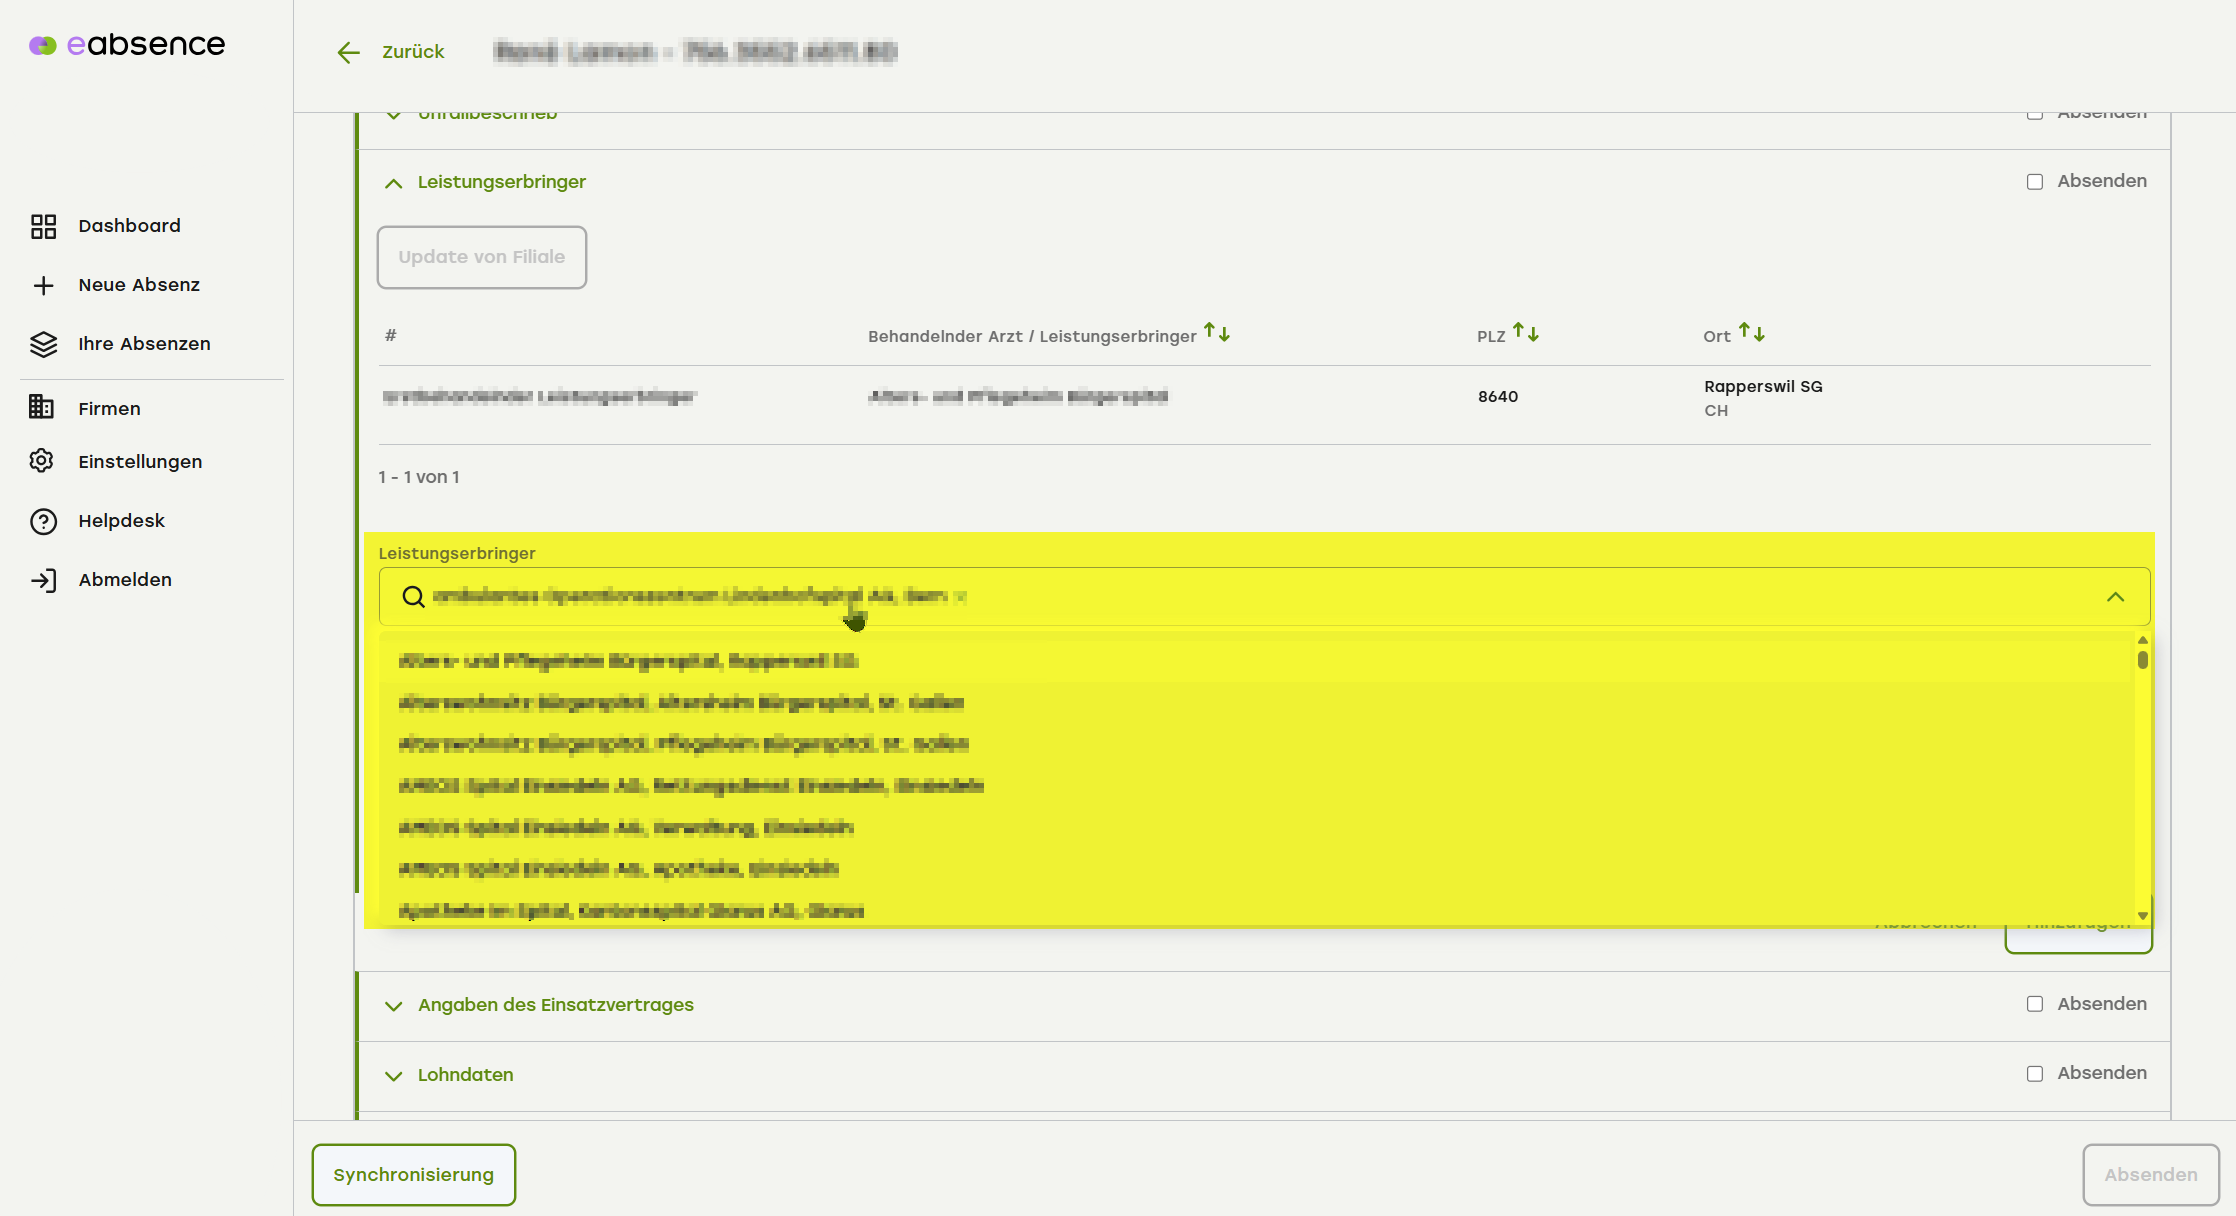Click the Helpdesk question mark icon
2236x1216 pixels.
click(43, 522)
